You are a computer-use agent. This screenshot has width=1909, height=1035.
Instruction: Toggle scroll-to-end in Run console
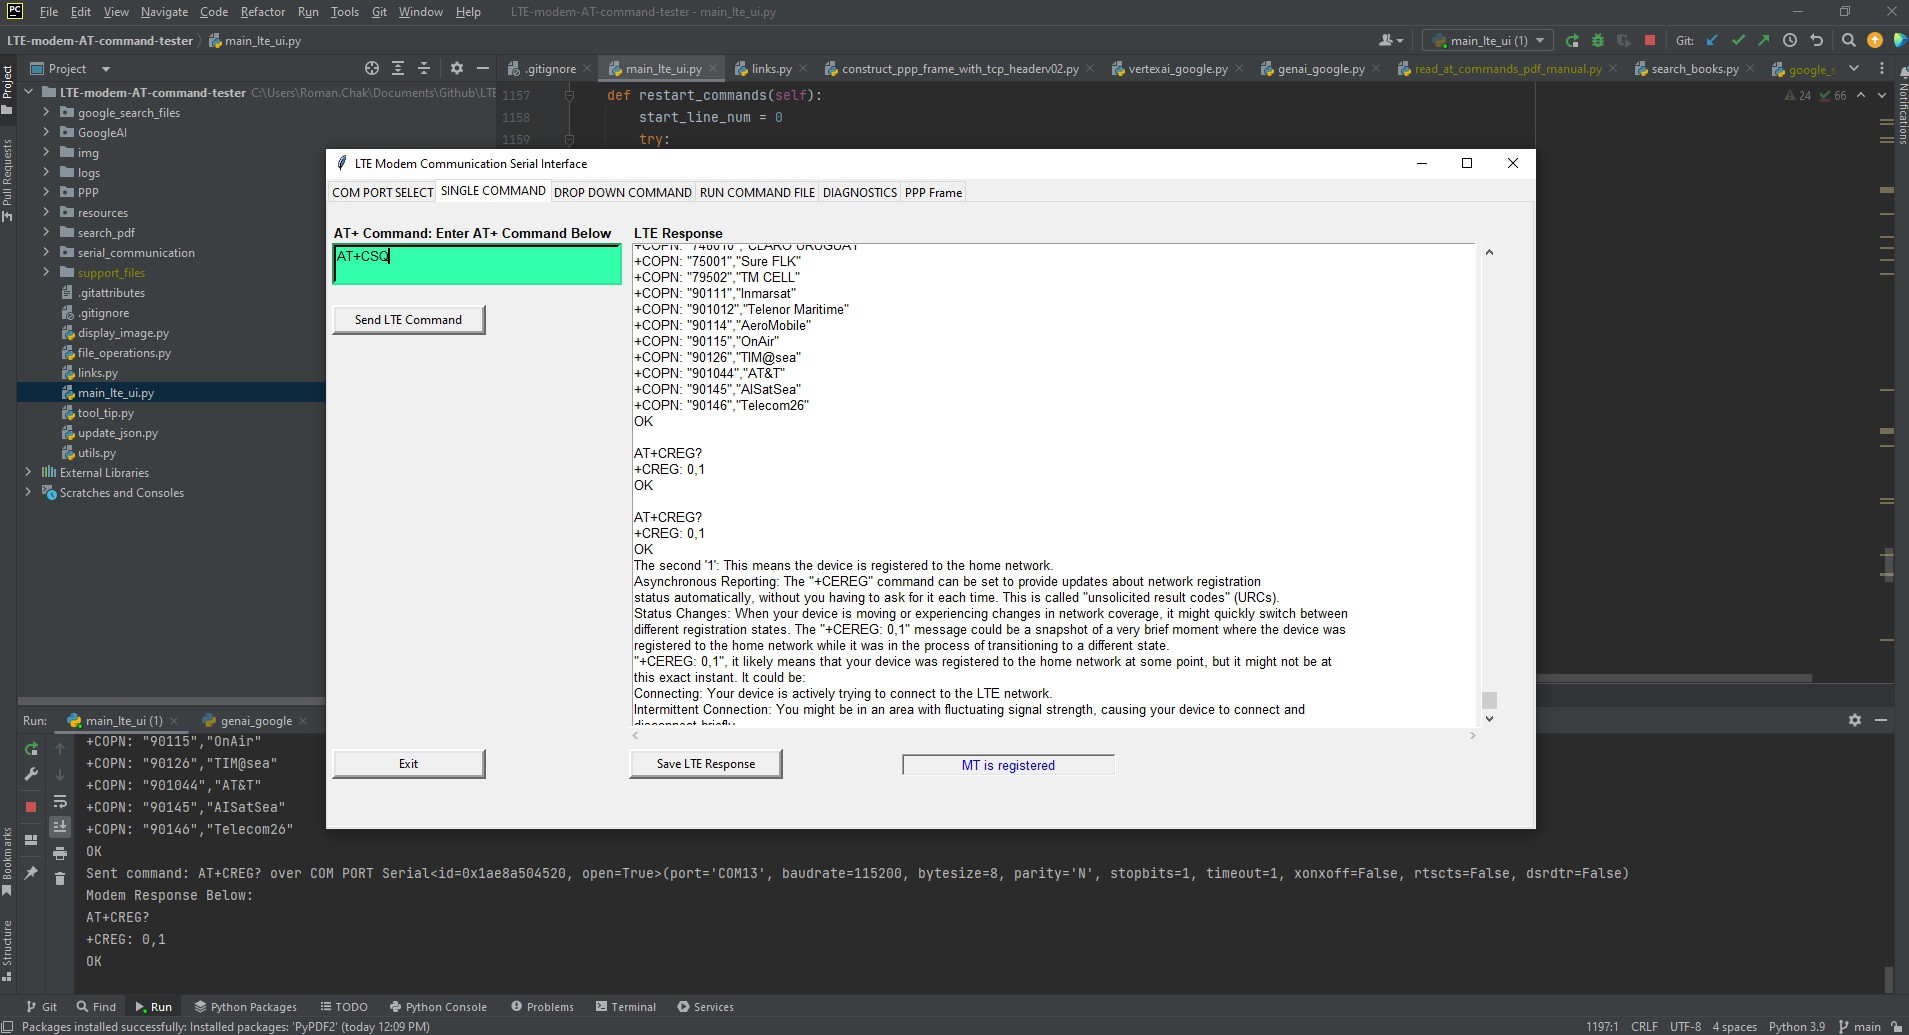pyautogui.click(x=60, y=826)
